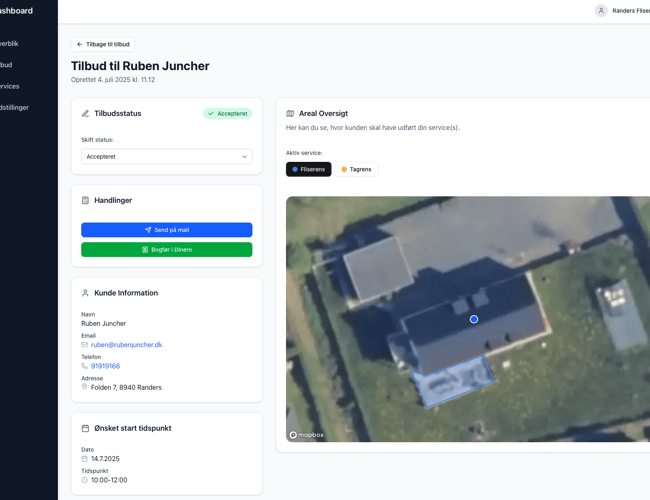This screenshot has width=650, height=500.
Task: Click the blue dot in Fliserens chip
Action: point(295,169)
